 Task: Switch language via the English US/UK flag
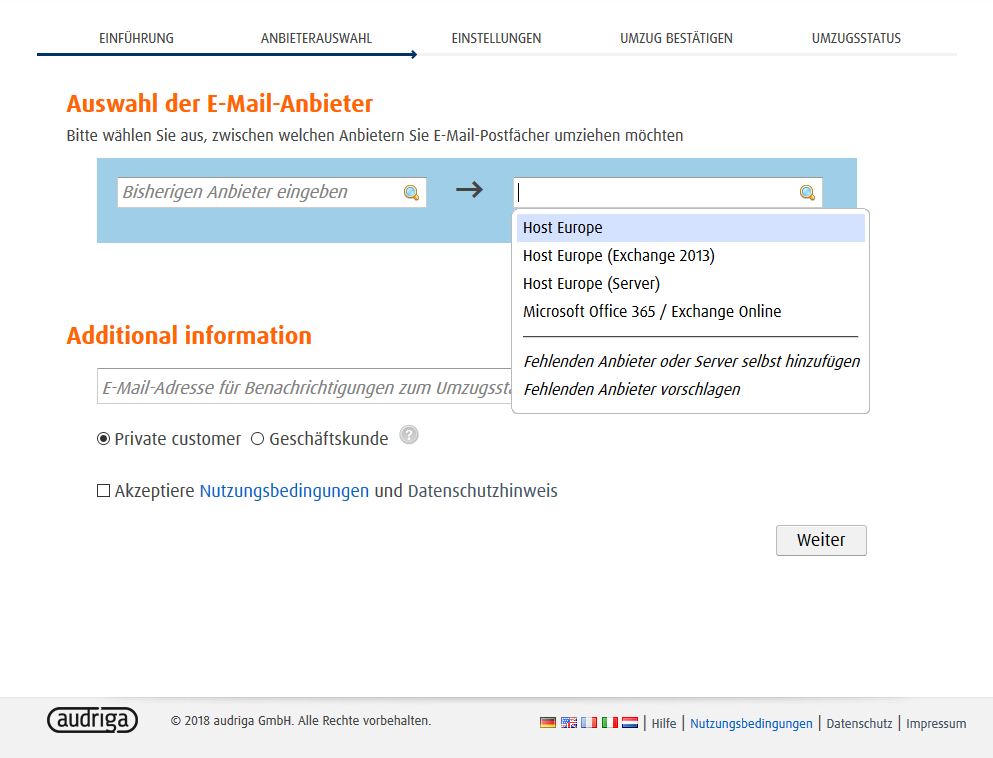click(x=569, y=723)
